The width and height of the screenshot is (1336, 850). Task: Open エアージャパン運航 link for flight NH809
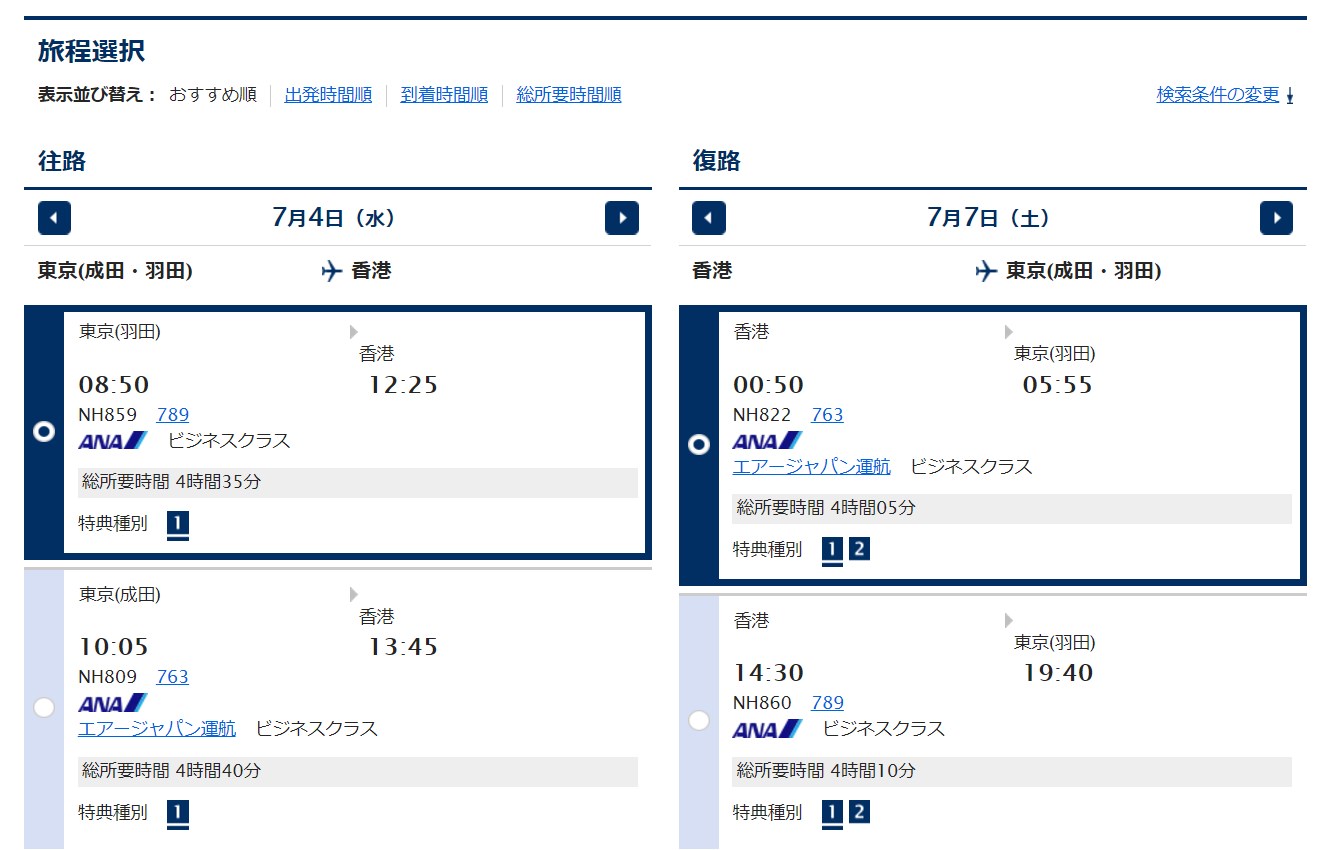(x=157, y=728)
